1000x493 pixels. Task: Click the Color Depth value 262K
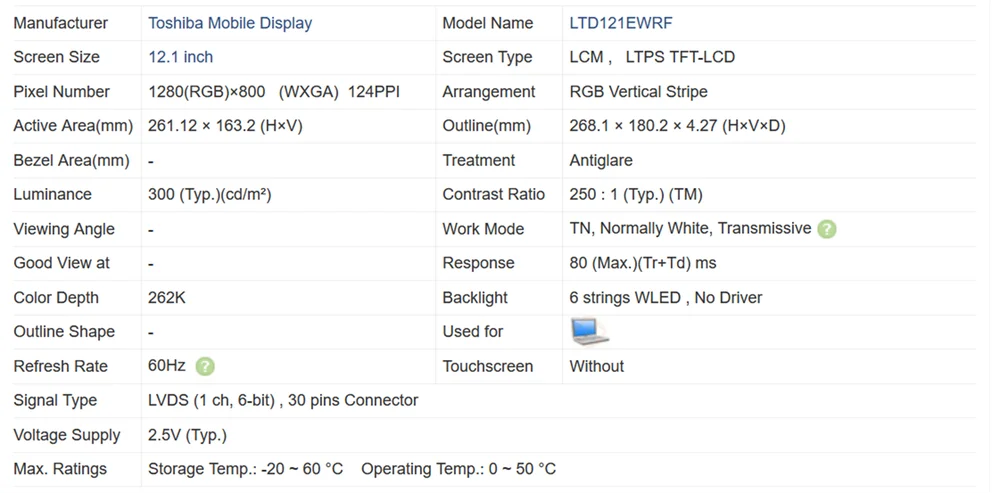[x=167, y=298]
